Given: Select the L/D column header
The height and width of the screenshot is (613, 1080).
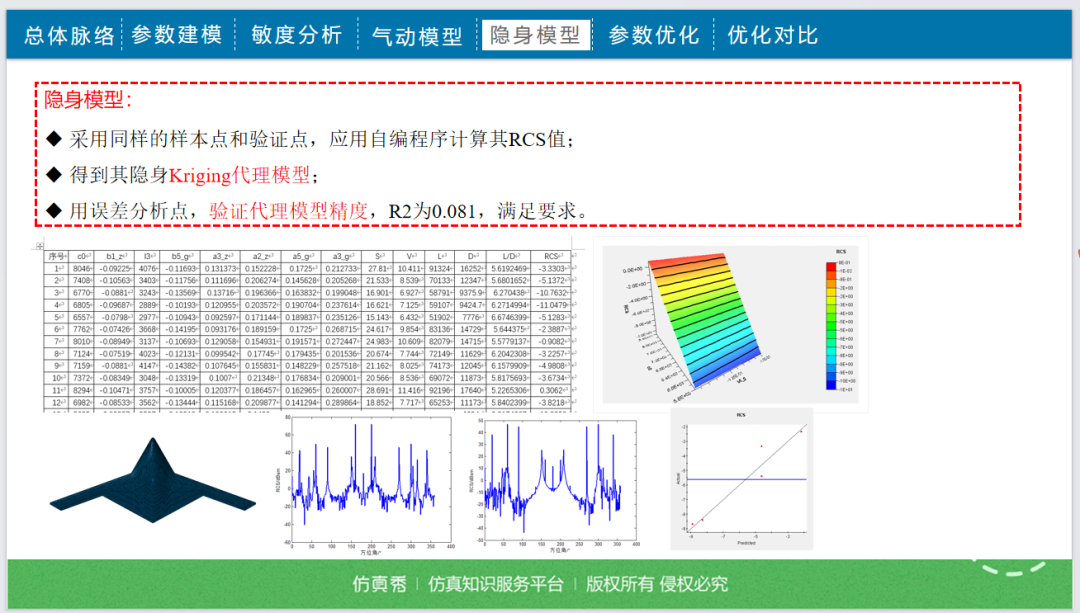Looking at the screenshot, I should click(x=510, y=256).
